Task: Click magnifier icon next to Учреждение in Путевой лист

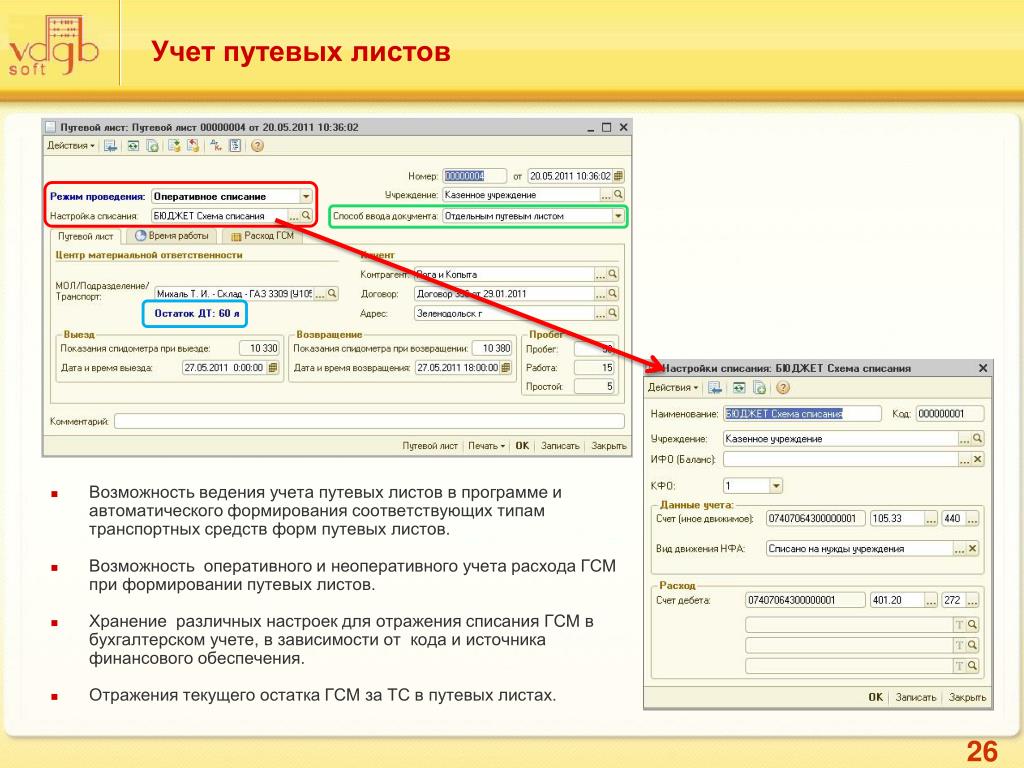Action: point(618,194)
